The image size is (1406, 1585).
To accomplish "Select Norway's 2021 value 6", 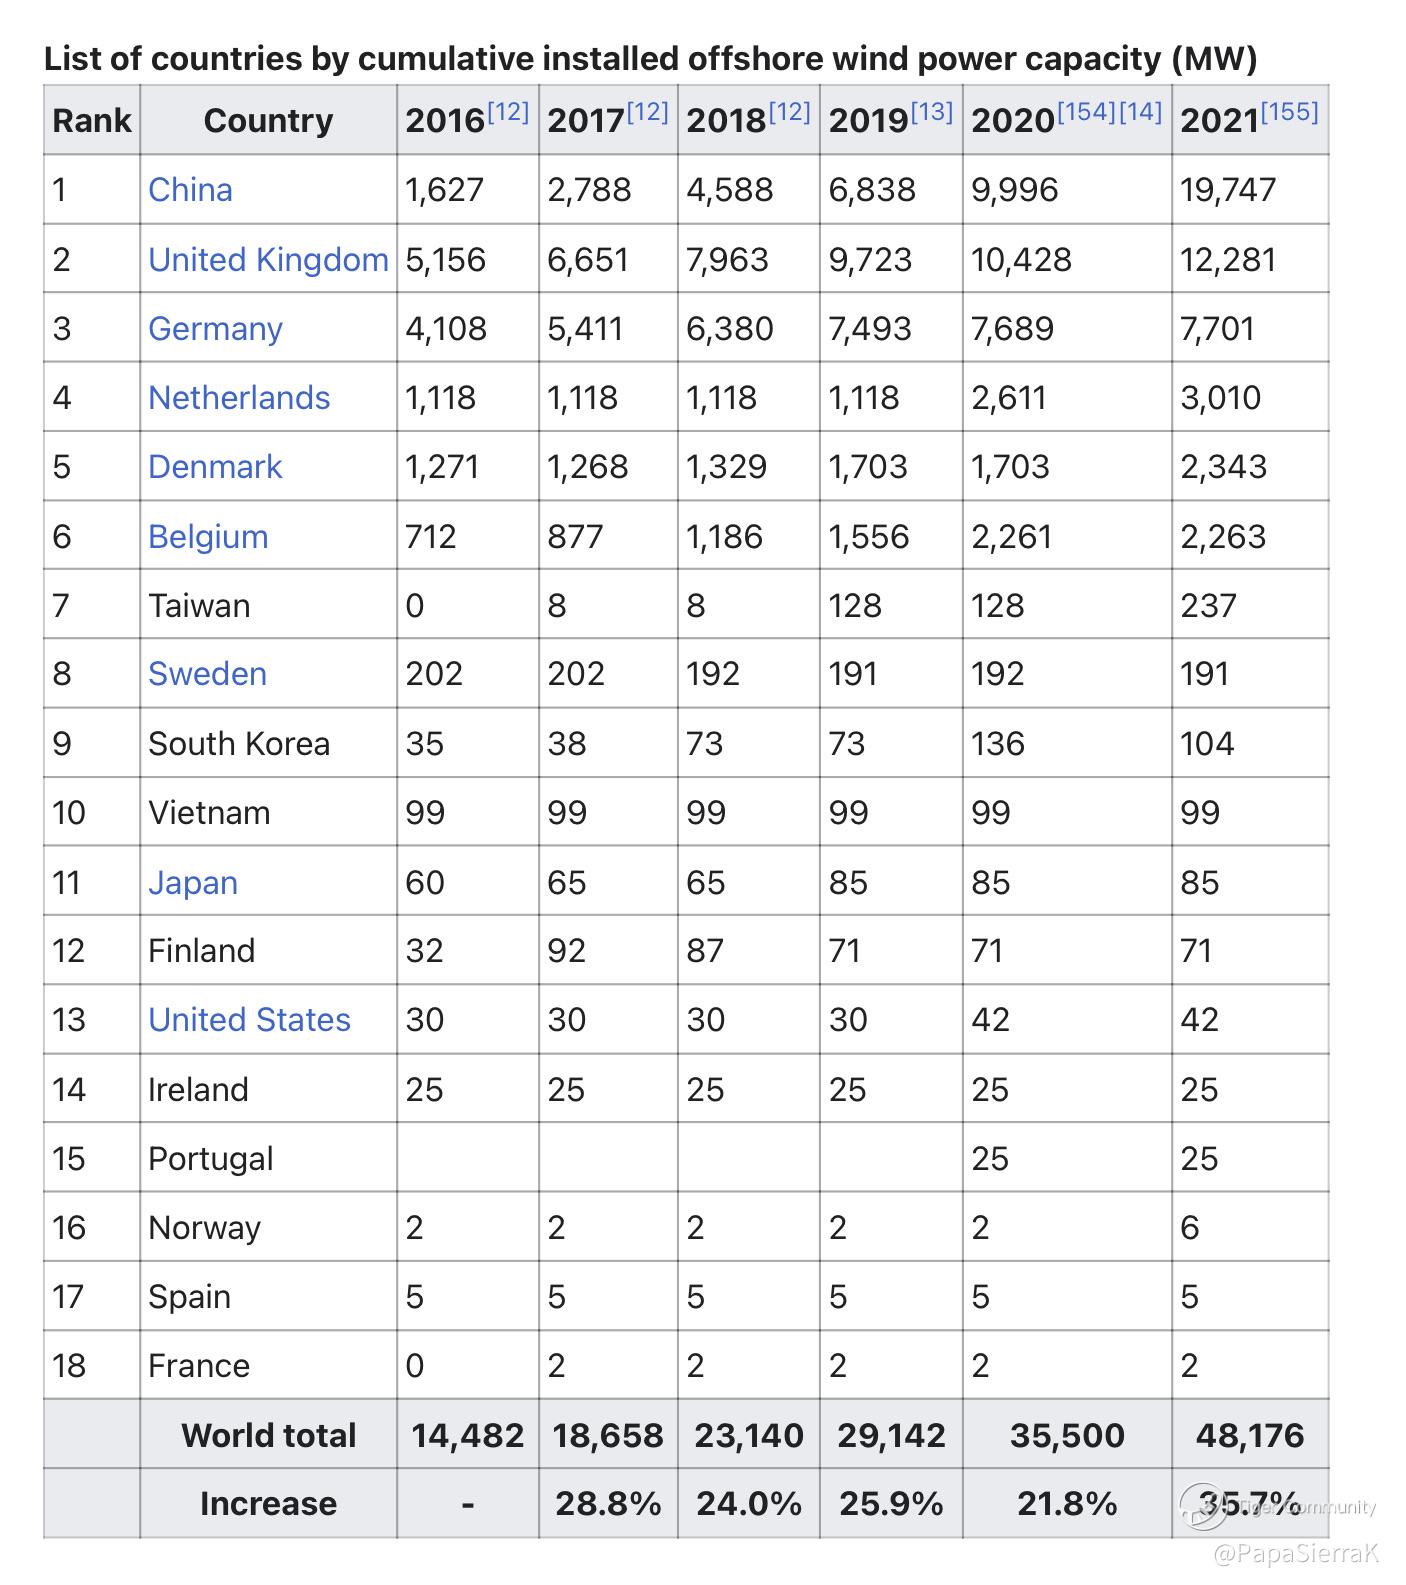I will pyautogui.click(x=1189, y=1228).
